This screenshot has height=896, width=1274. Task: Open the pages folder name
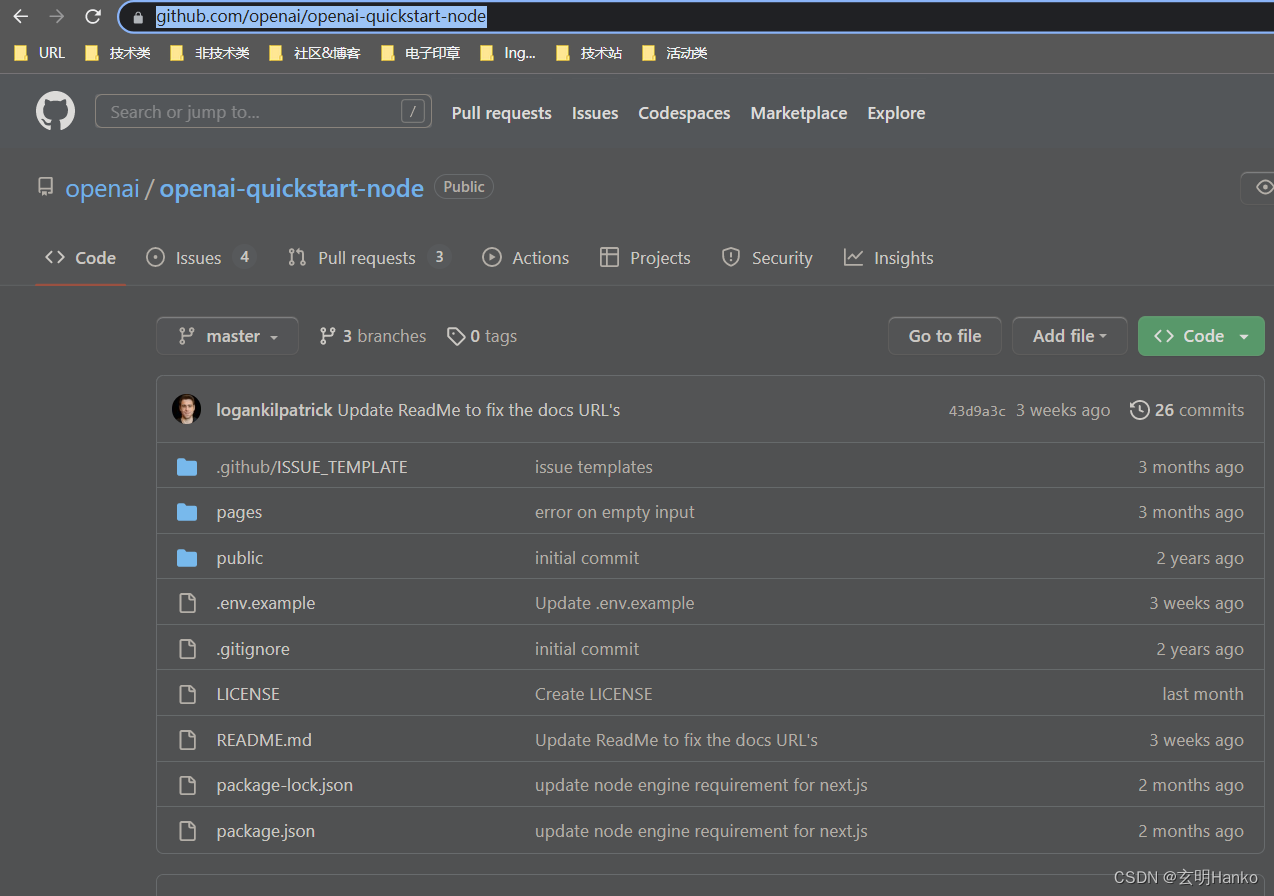coord(239,512)
